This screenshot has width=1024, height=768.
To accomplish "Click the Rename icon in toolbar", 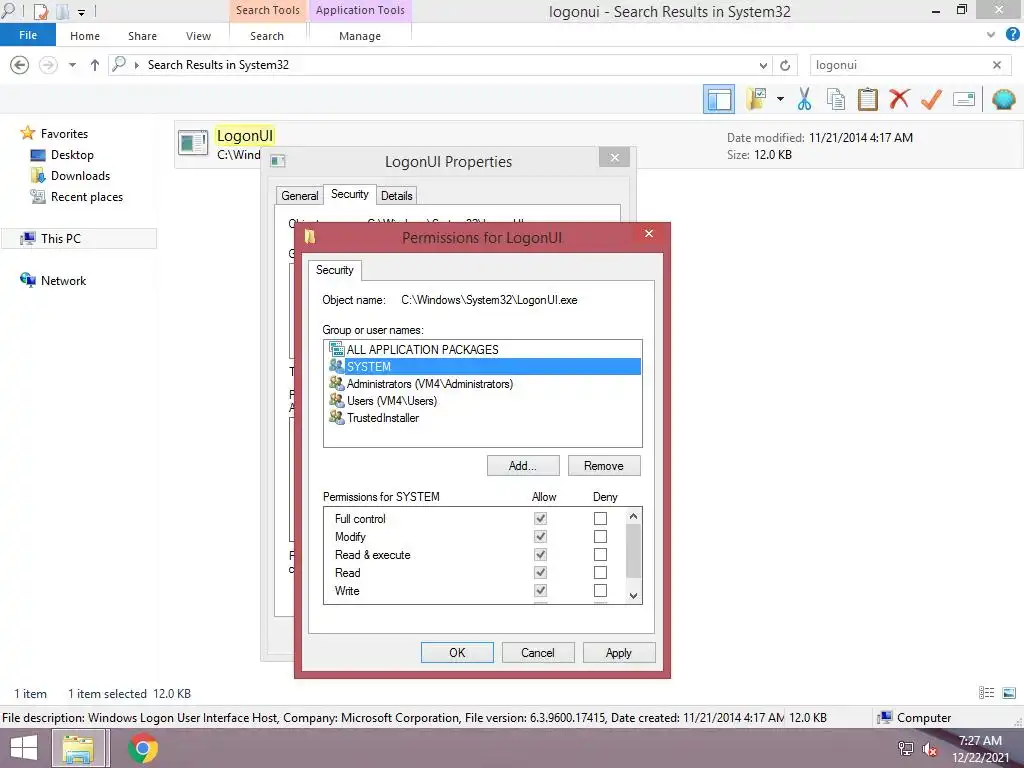I will pos(963,99).
